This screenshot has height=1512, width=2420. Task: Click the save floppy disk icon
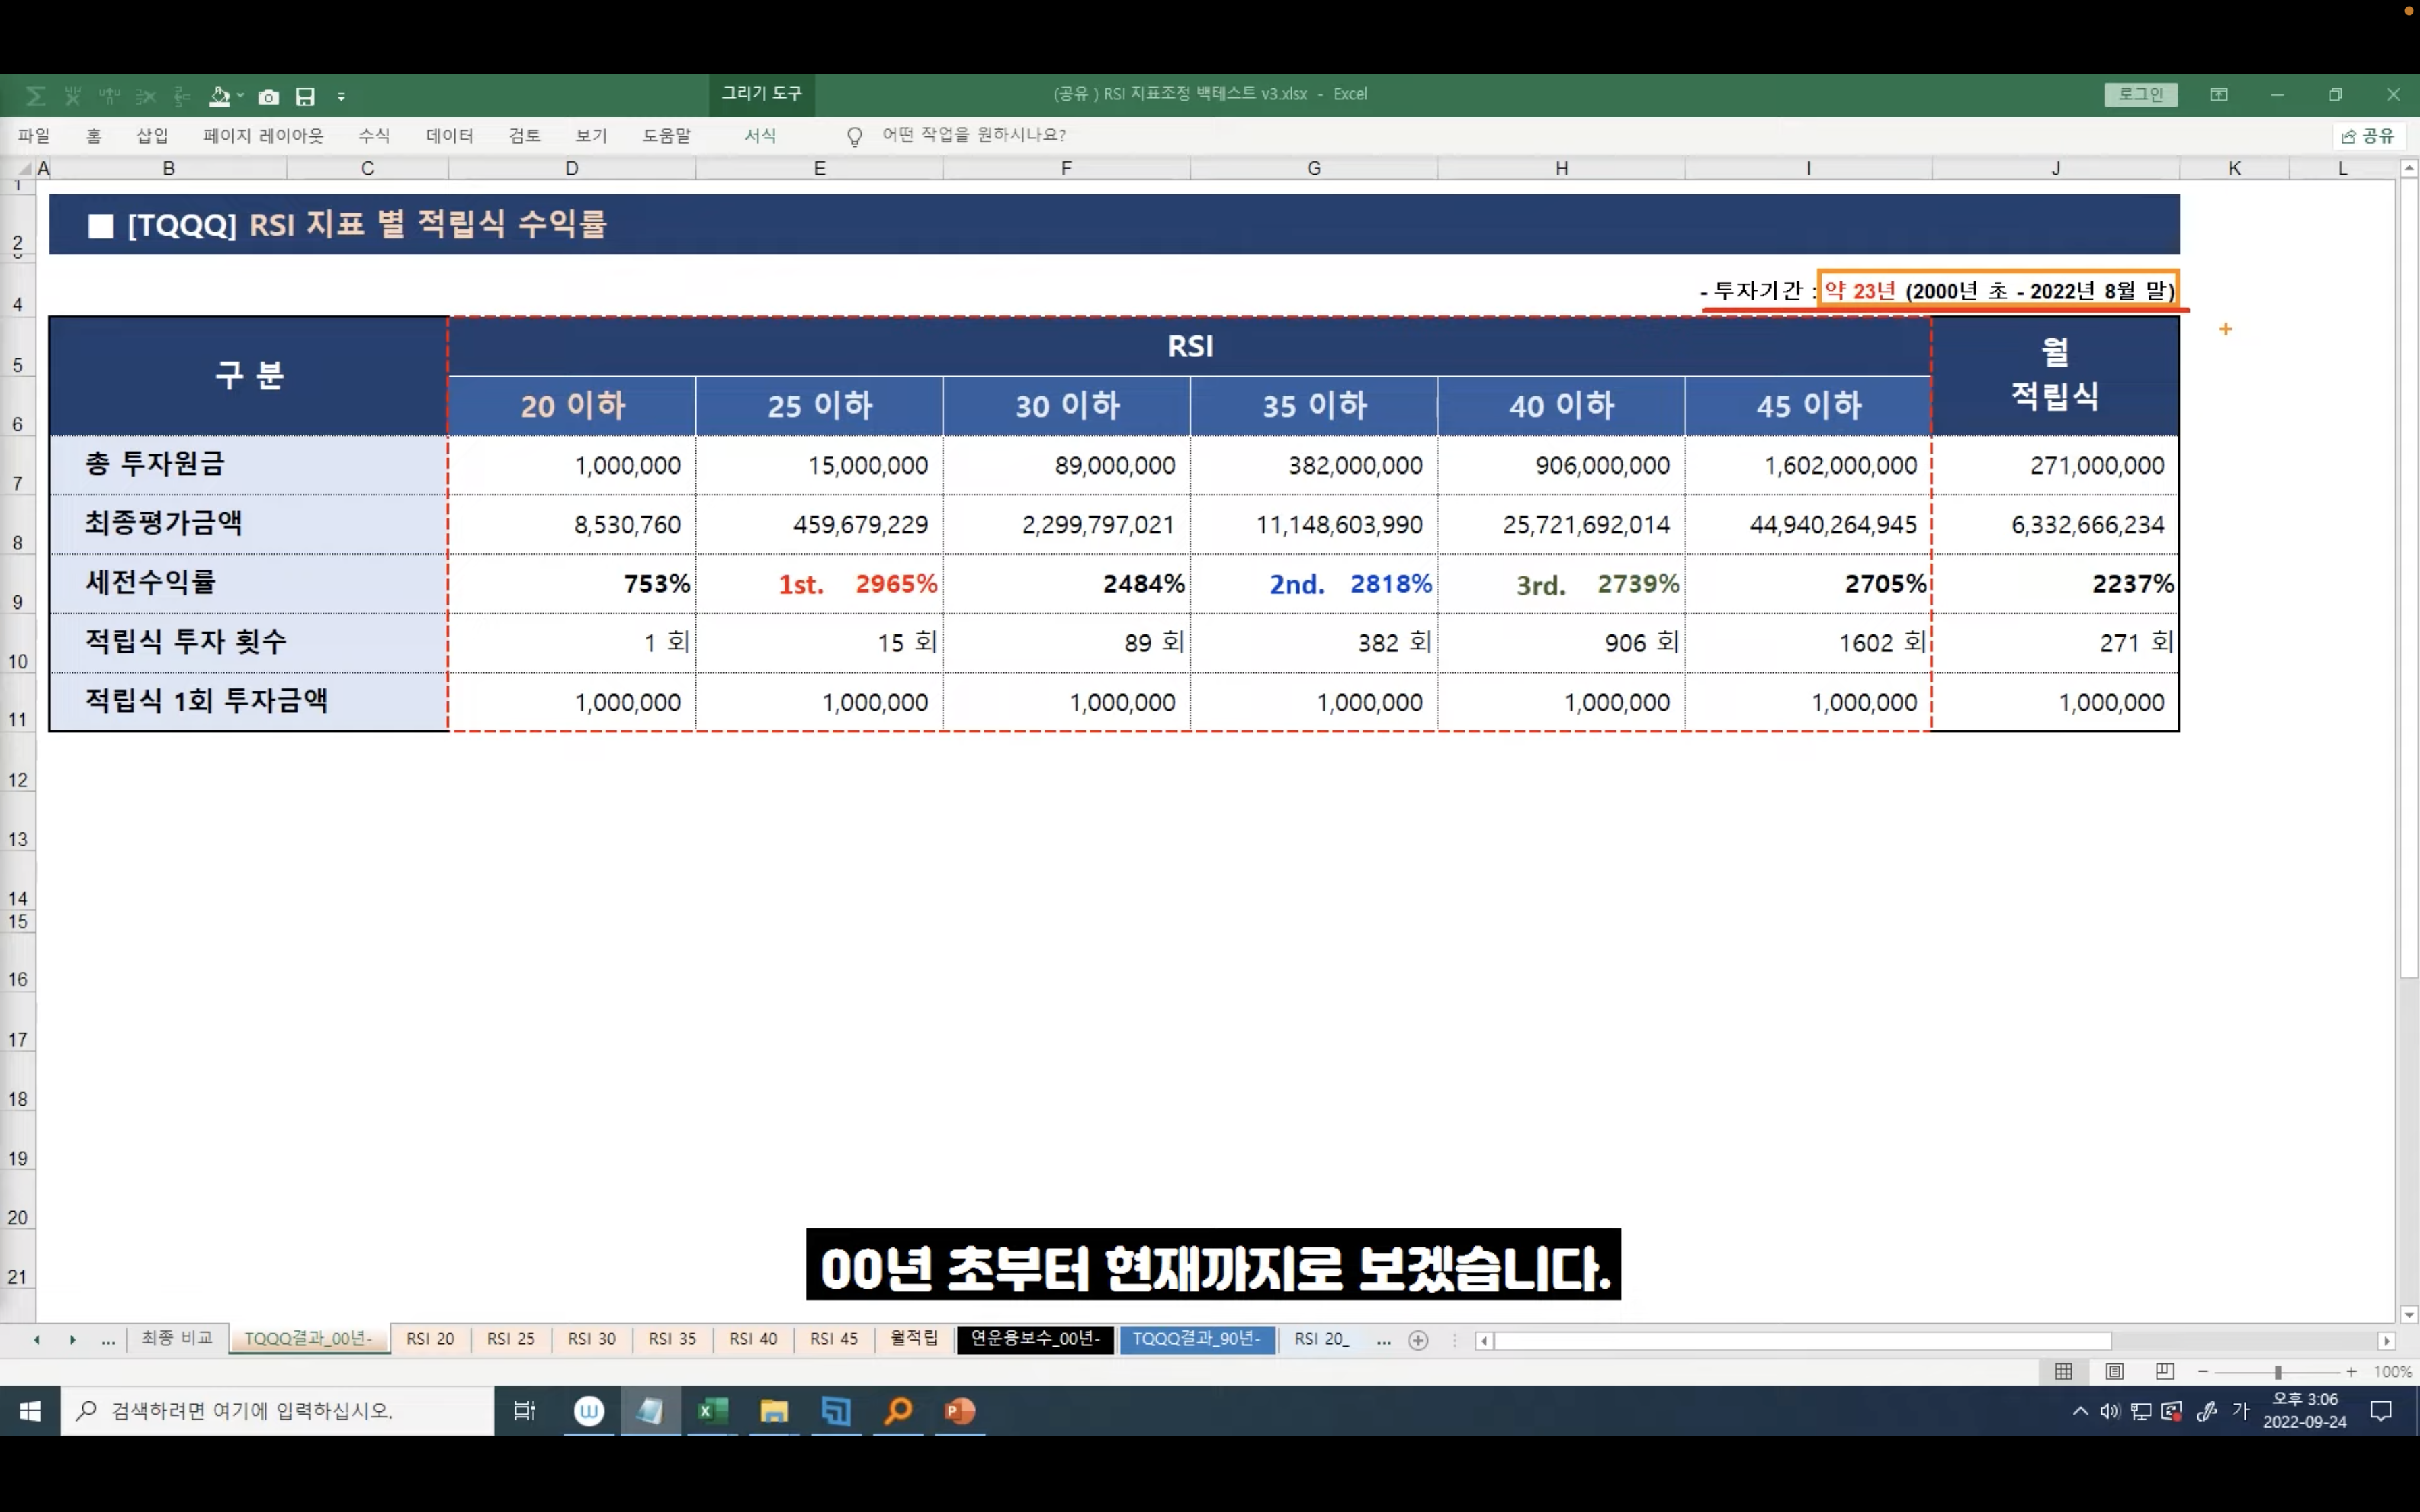tap(305, 96)
